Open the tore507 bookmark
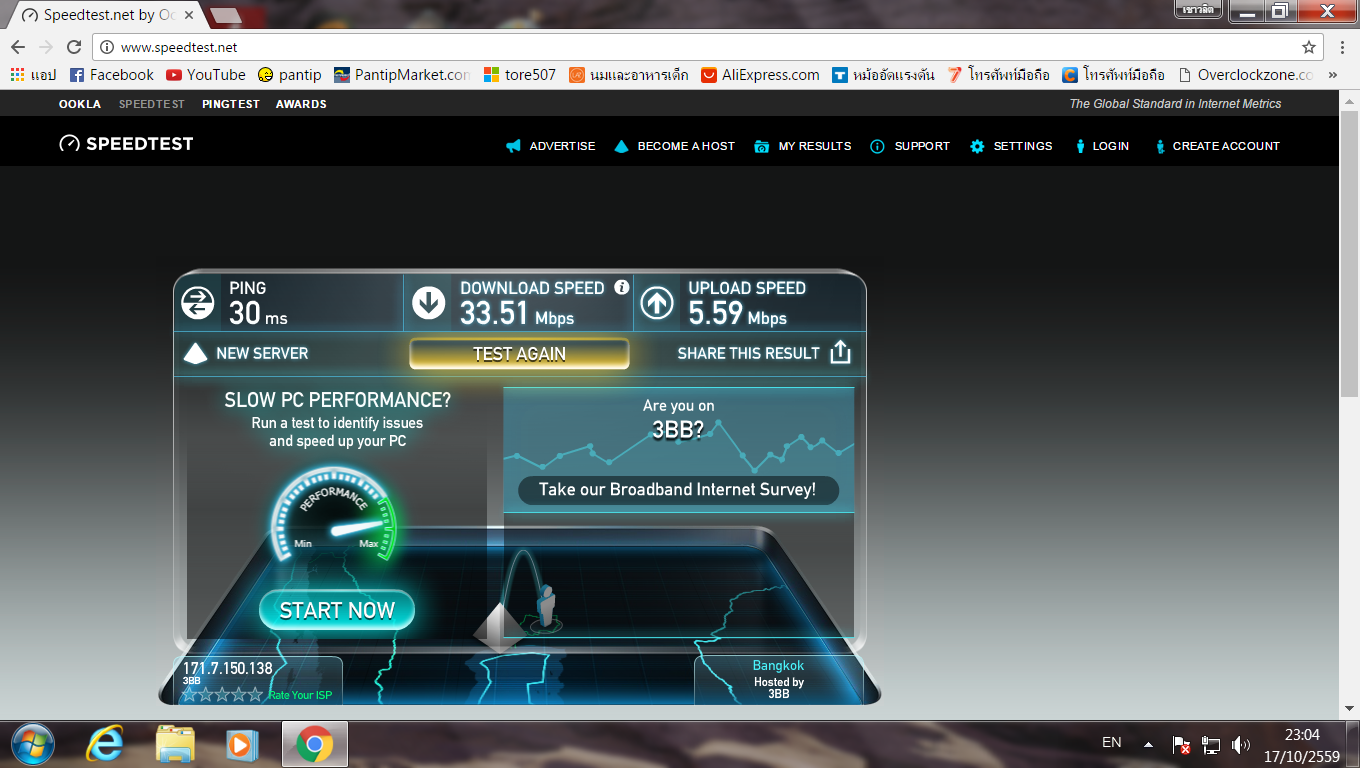Screen dimensions: 1360x768 519,75
